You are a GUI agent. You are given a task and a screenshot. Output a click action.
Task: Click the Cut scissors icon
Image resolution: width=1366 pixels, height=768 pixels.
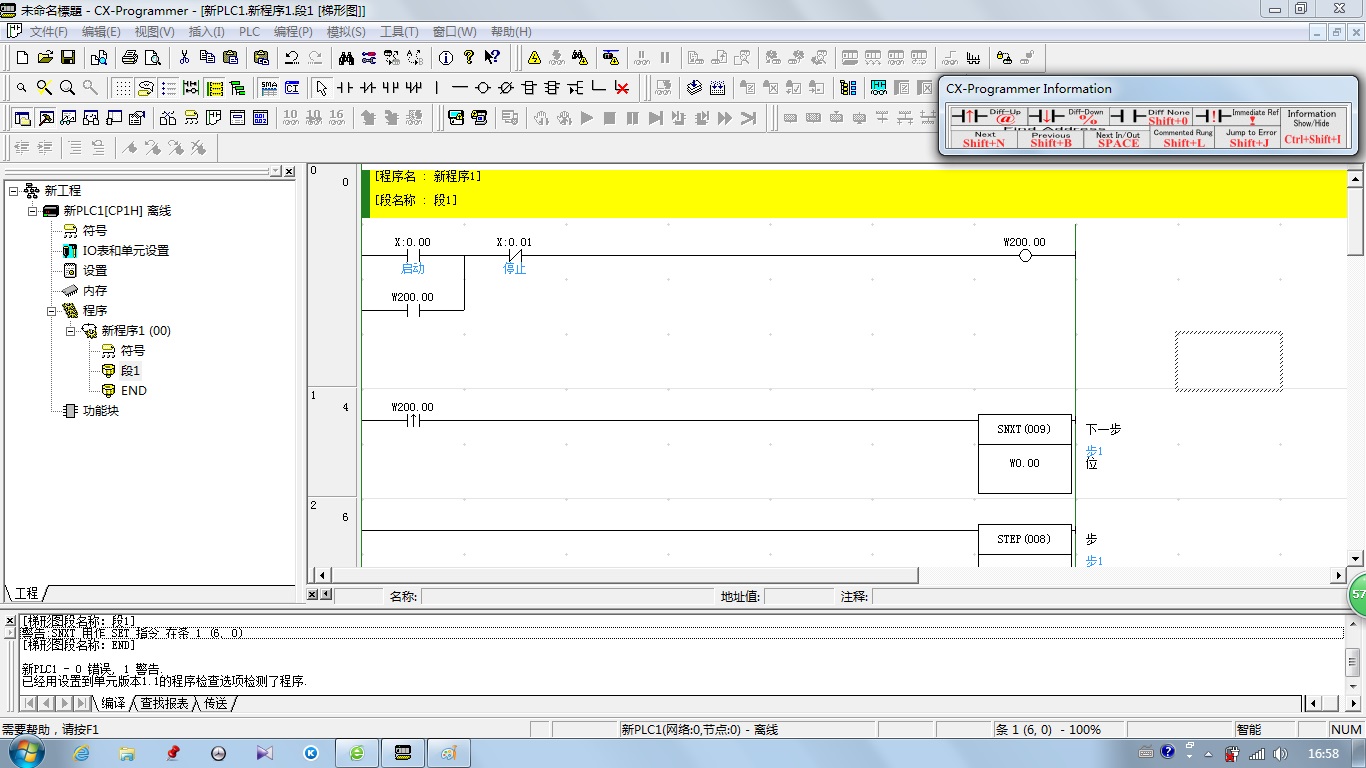point(184,58)
